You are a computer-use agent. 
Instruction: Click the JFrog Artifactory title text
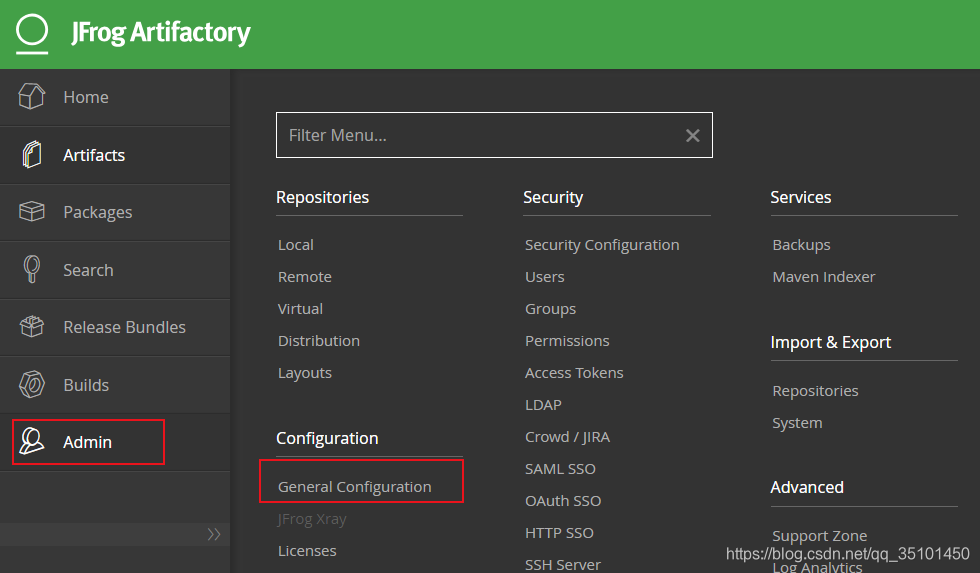coord(161,32)
